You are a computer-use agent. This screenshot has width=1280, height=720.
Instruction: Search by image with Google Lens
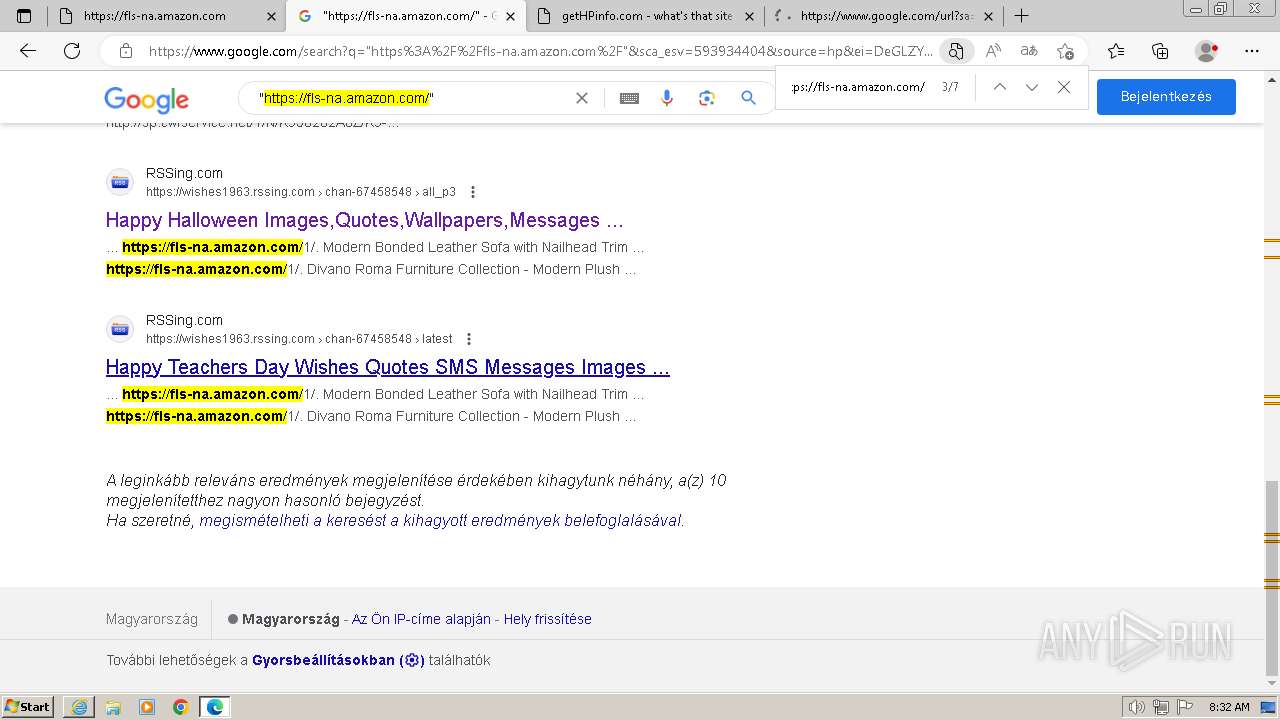coord(707,97)
